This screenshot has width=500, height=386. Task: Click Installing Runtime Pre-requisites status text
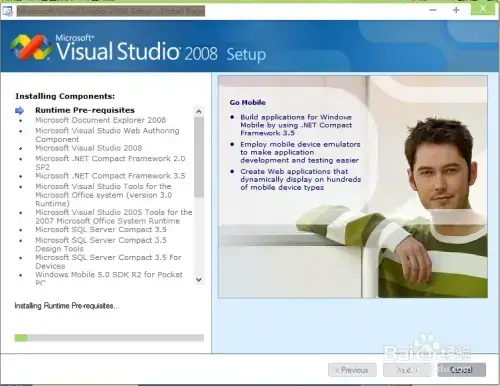pyautogui.click(x=67, y=306)
